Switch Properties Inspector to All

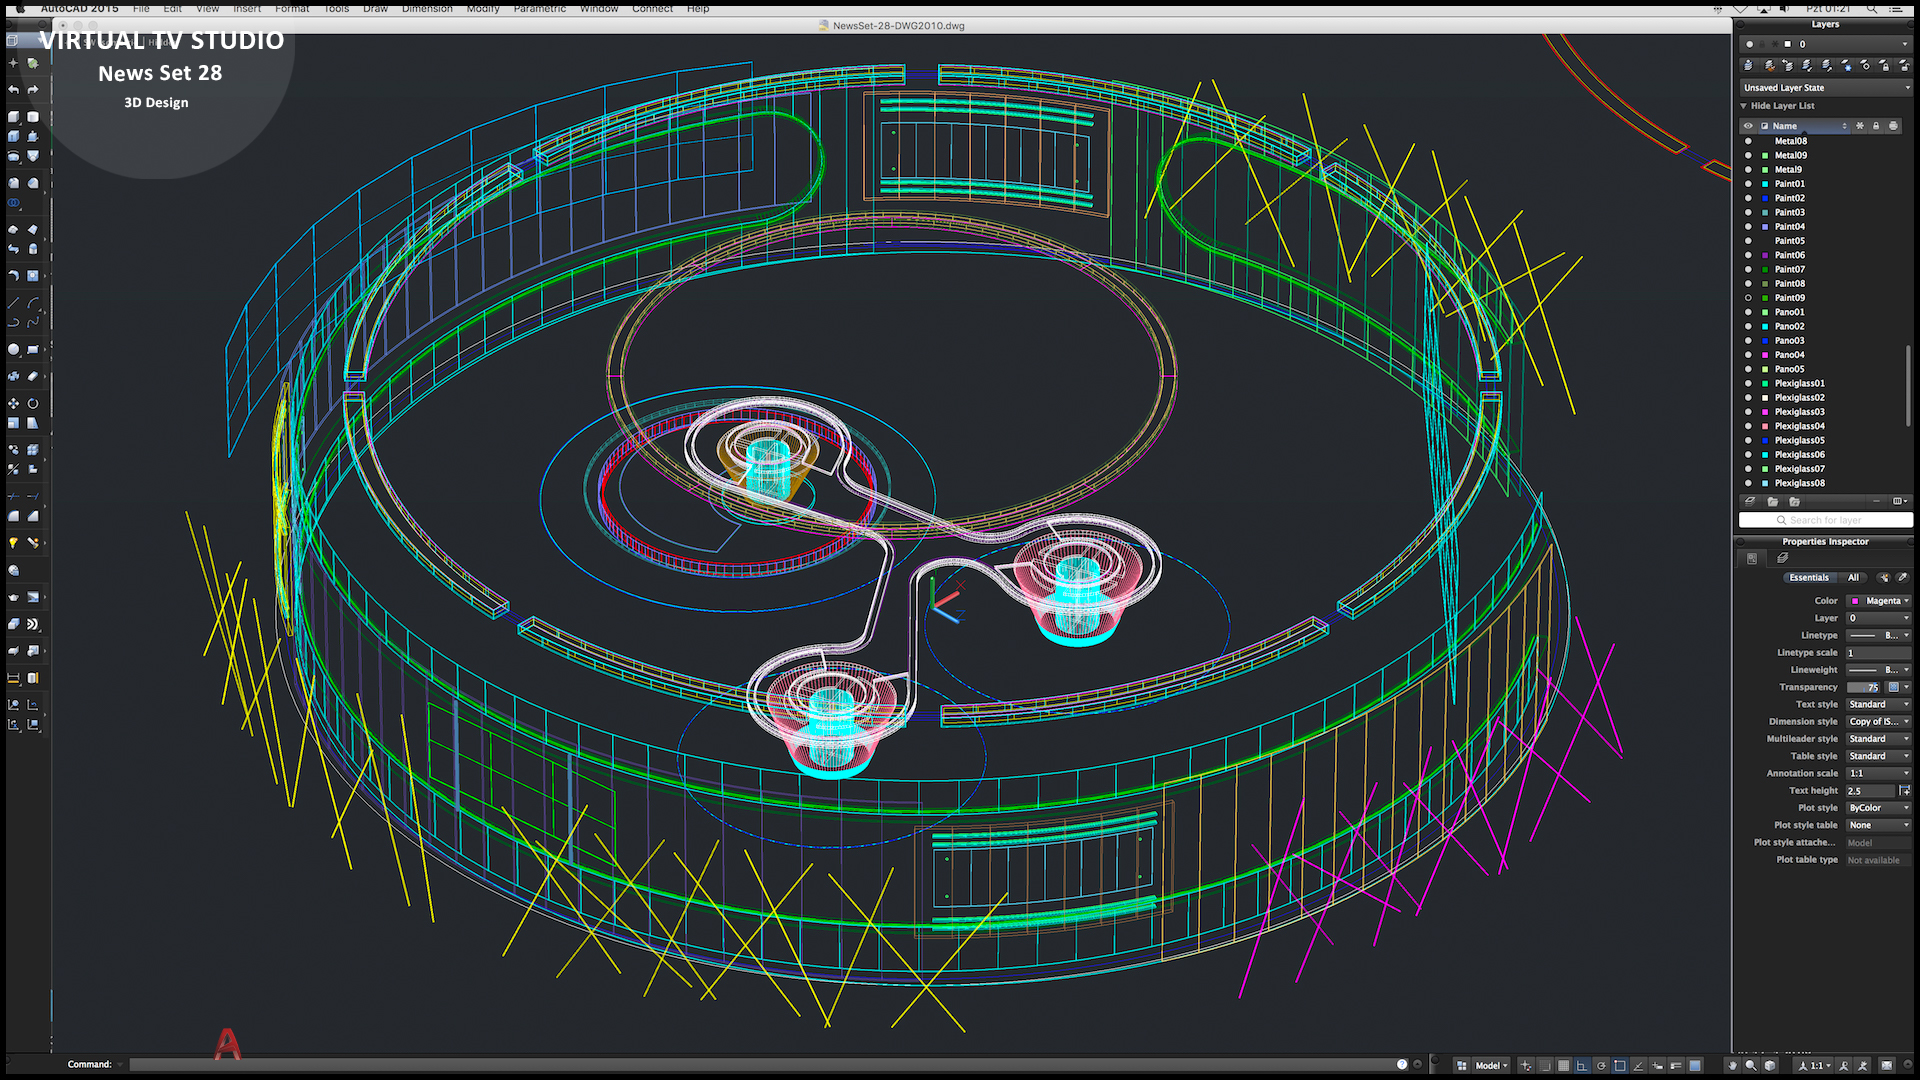pos(1853,578)
